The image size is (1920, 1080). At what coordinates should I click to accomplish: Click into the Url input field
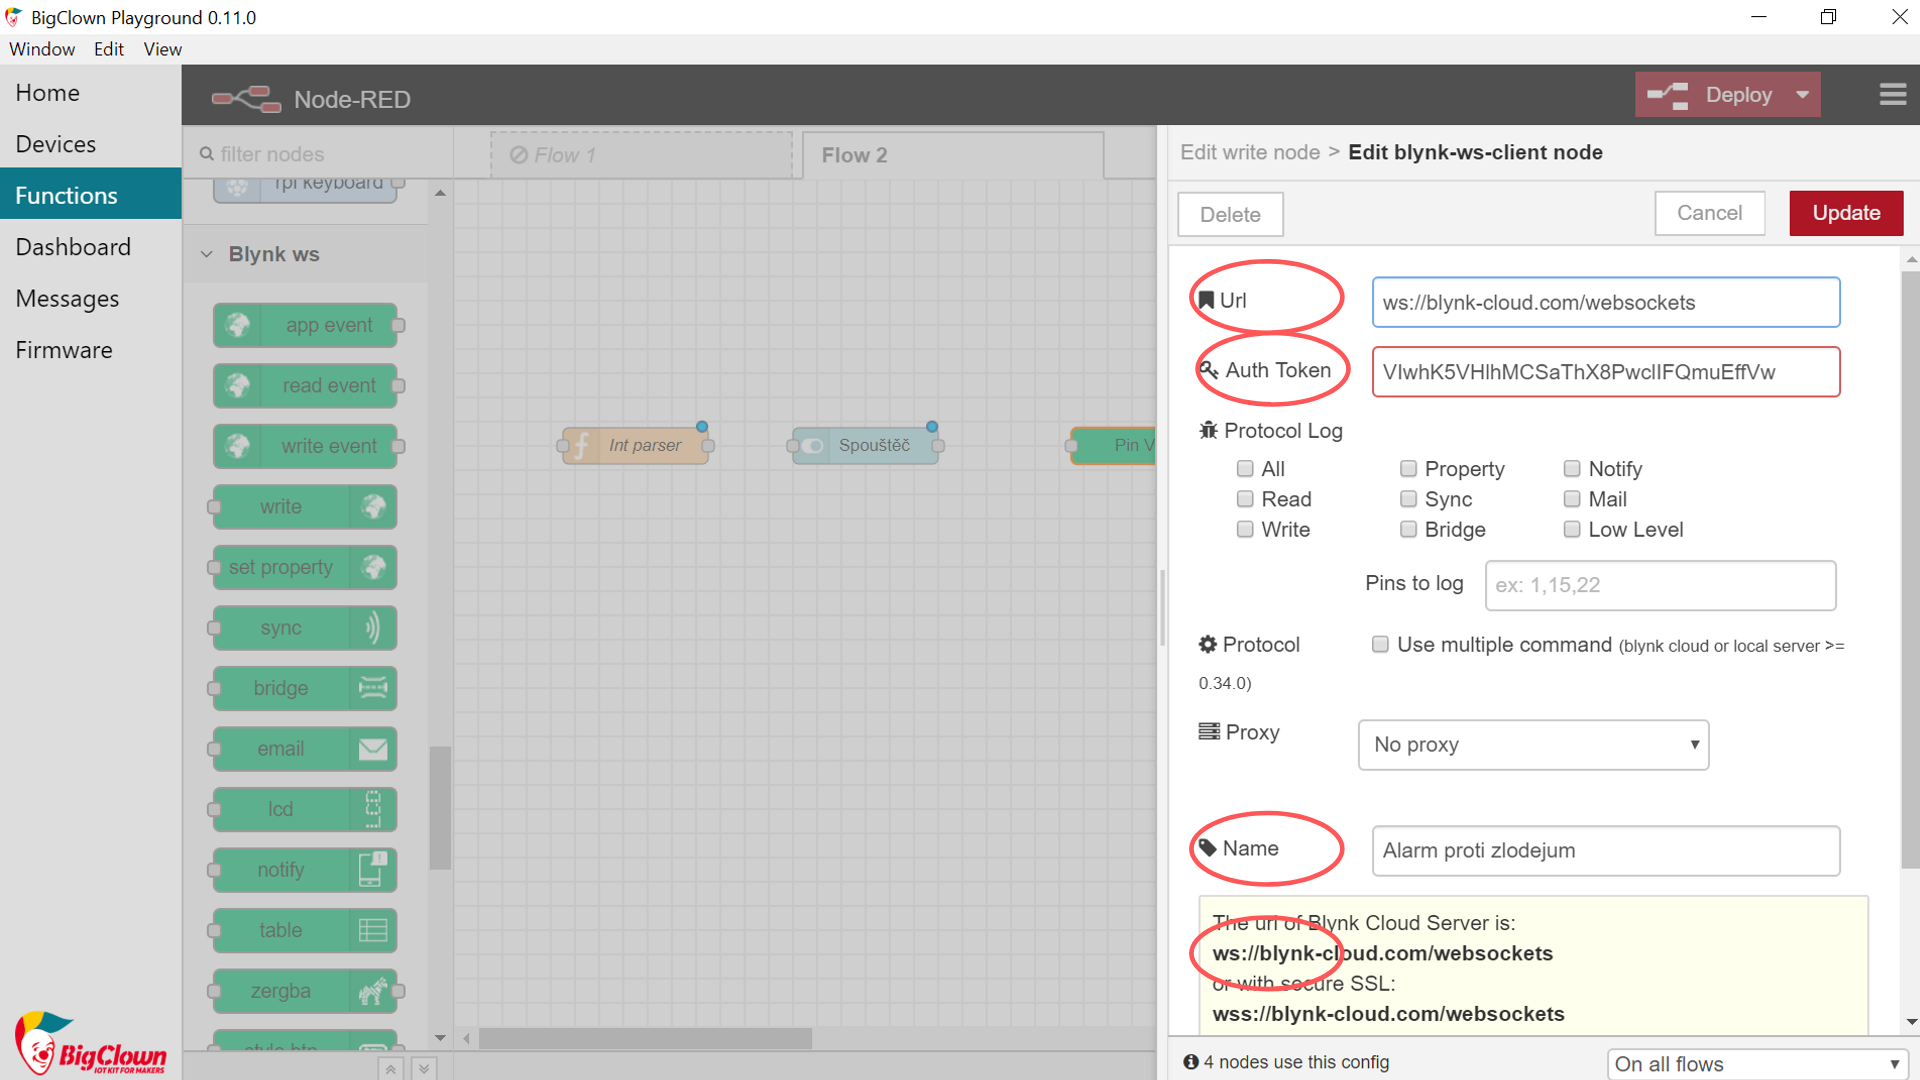pos(1606,302)
